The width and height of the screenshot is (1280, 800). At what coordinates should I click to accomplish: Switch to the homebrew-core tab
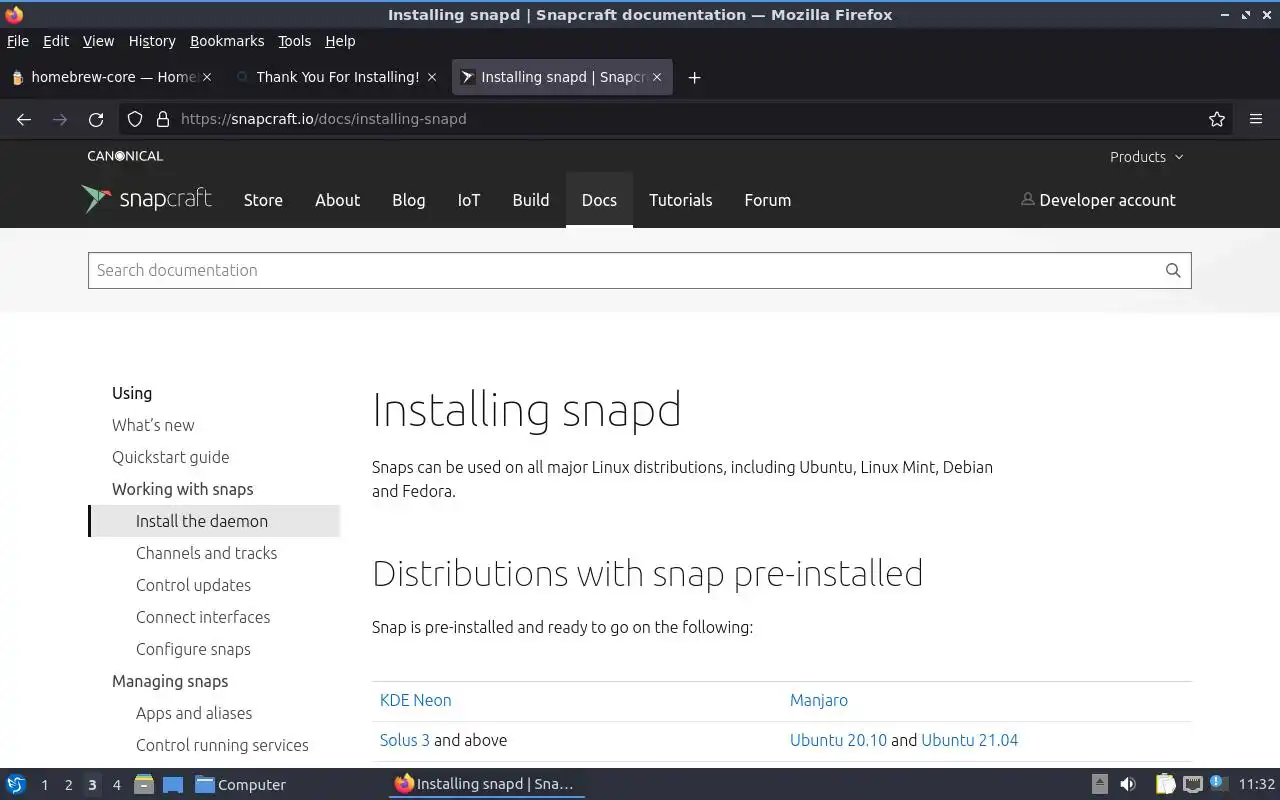point(110,77)
